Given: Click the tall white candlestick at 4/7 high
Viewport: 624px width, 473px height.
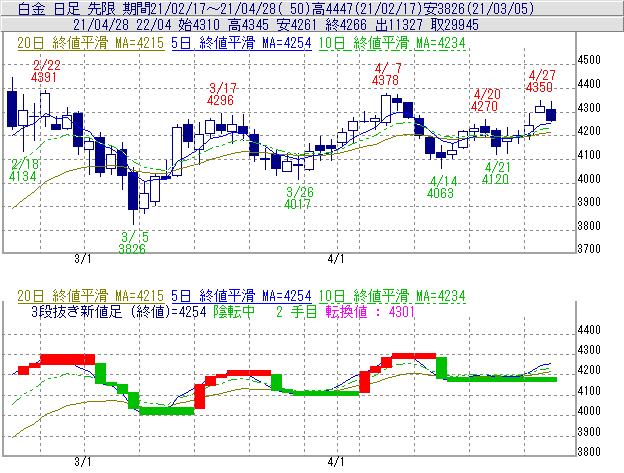Looking at the screenshot, I should click(386, 109).
